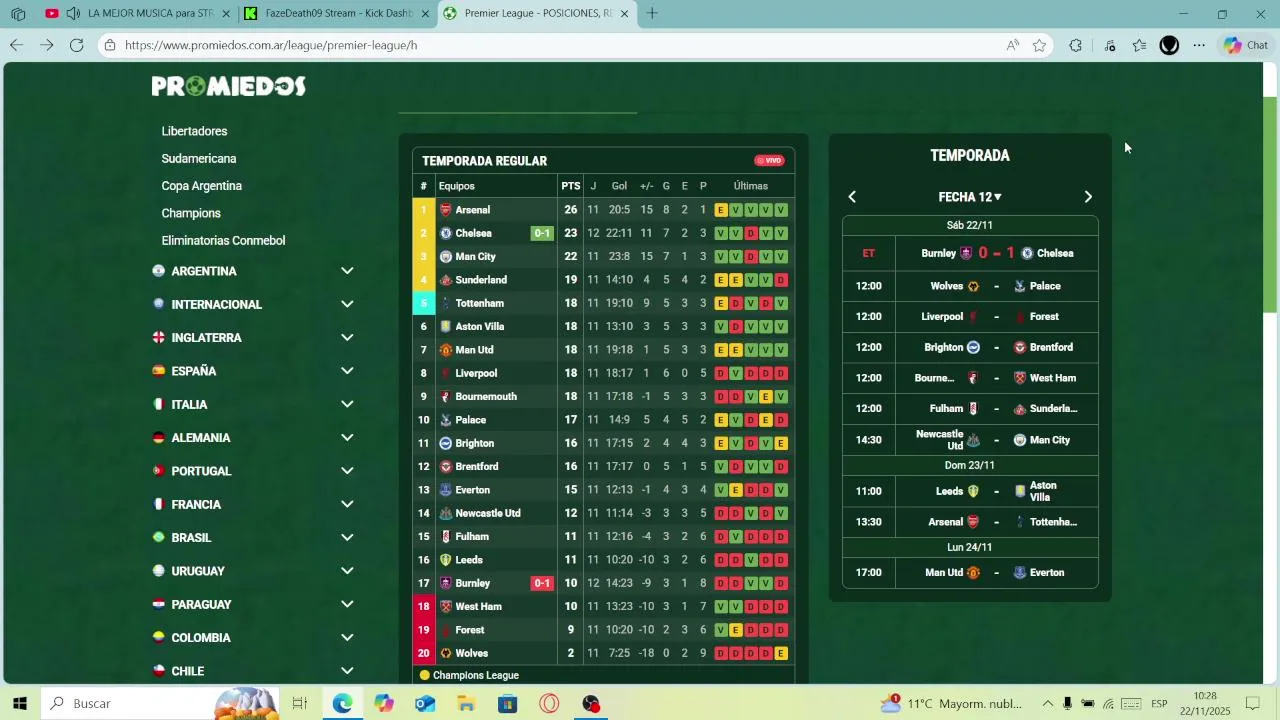Open the Sudamericana link
1280x720 pixels.
point(199,158)
